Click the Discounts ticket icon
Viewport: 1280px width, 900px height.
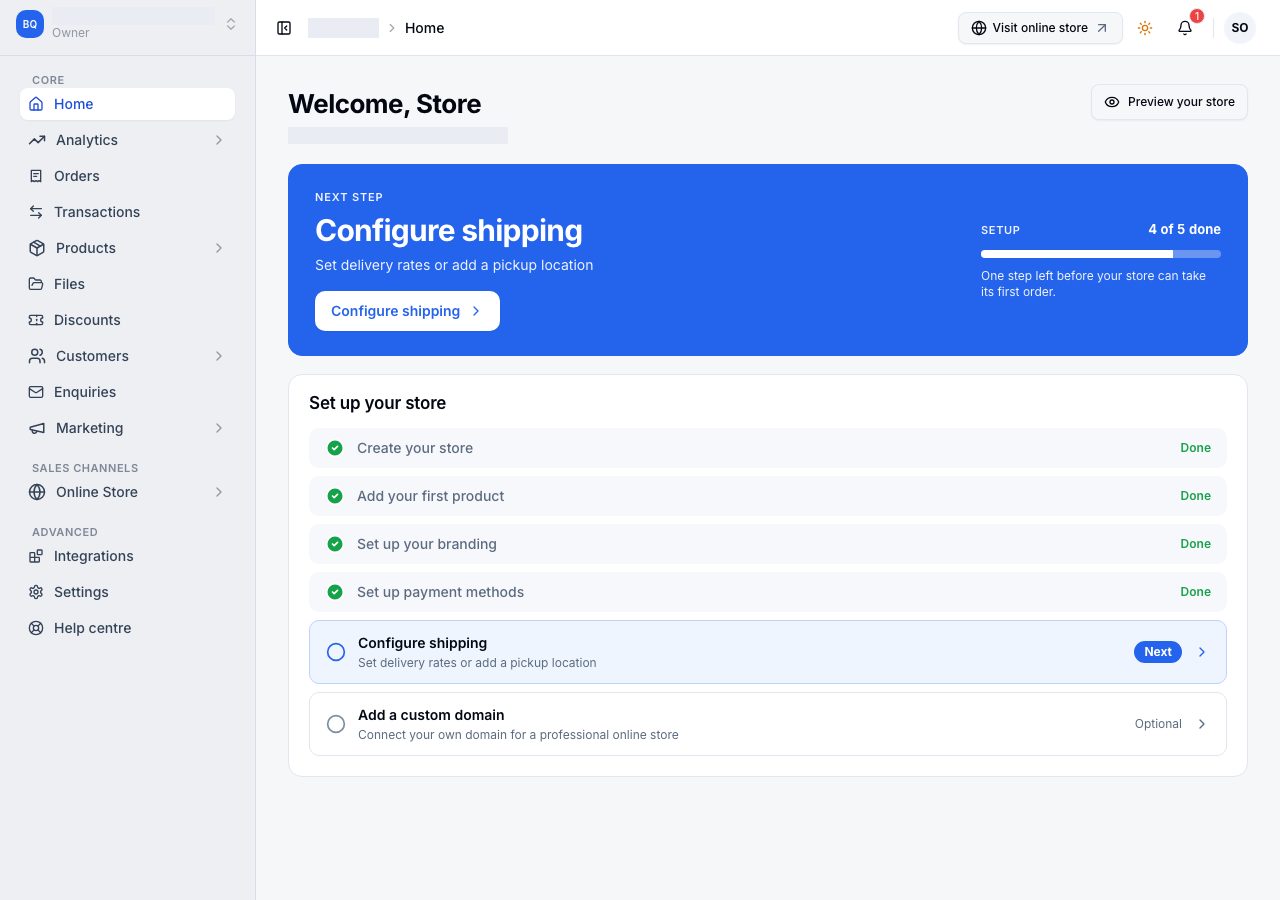[x=36, y=320]
